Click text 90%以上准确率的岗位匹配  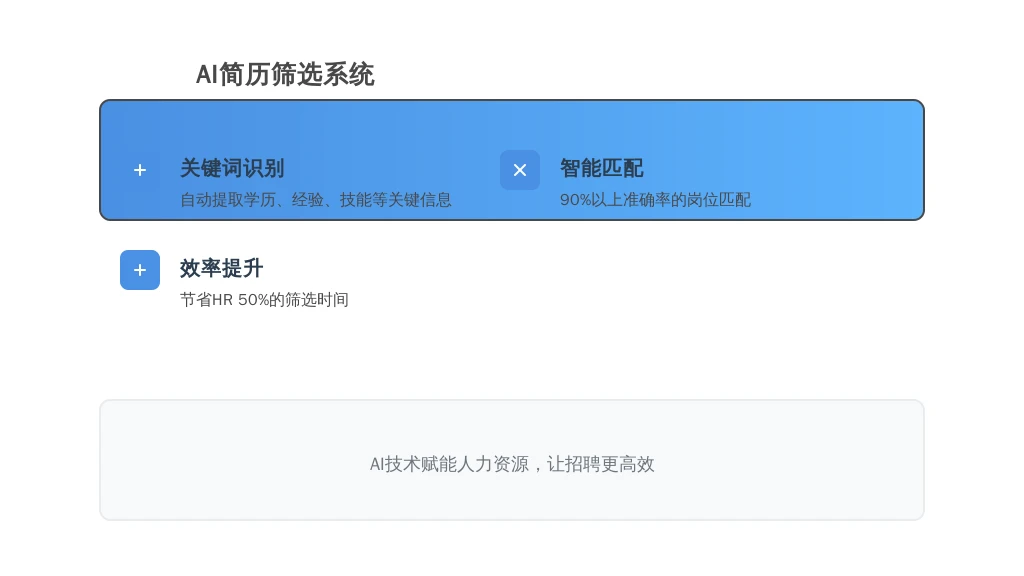click(655, 200)
